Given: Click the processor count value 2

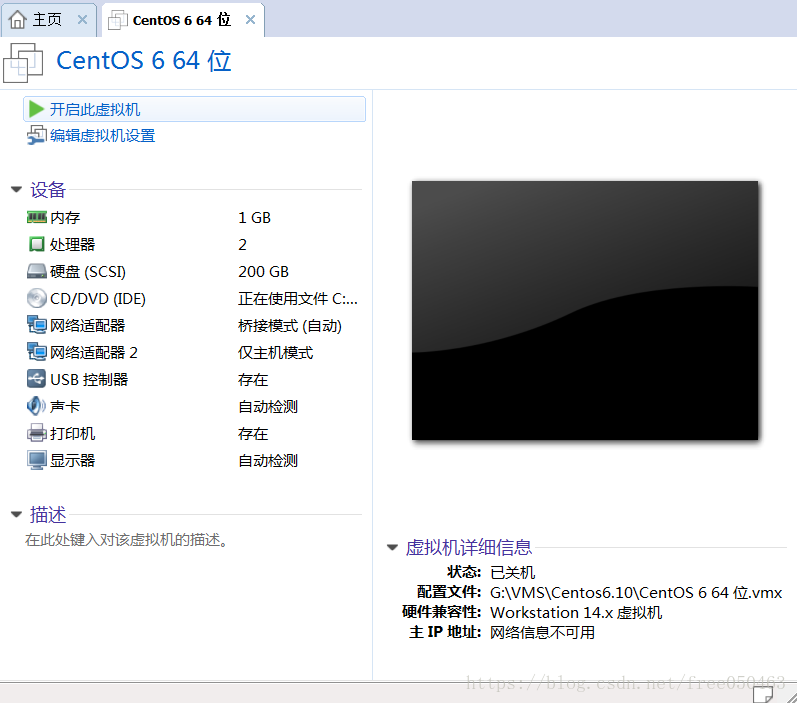Looking at the screenshot, I should click(x=242, y=244).
